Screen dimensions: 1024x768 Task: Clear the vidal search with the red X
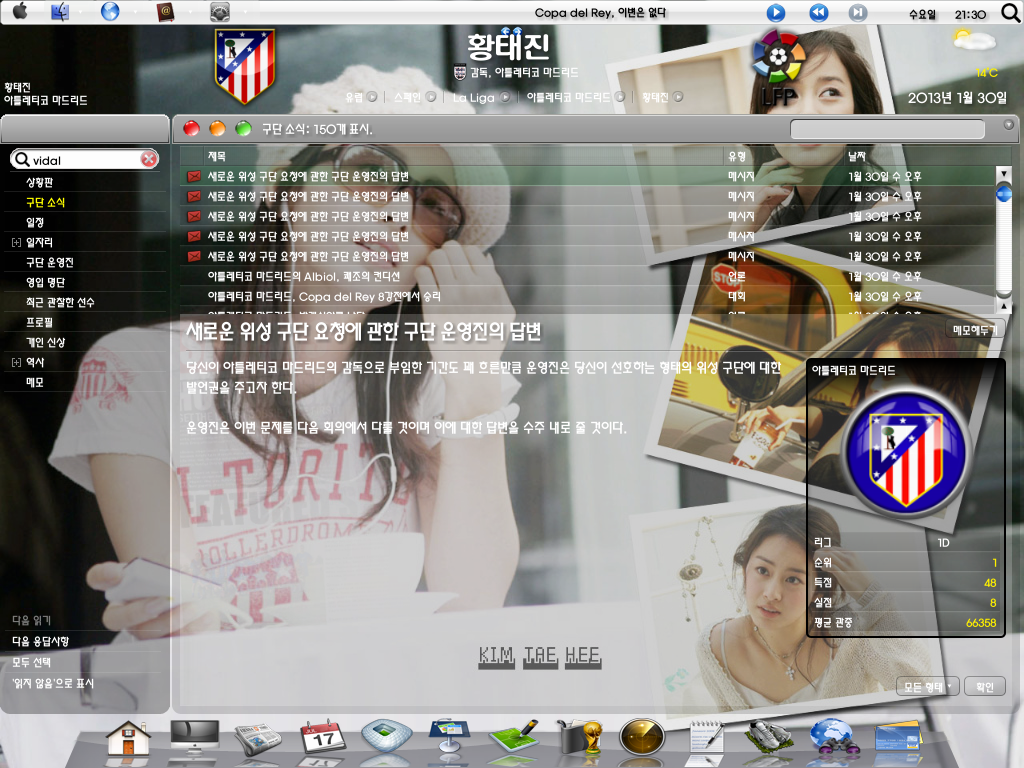(x=149, y=159)
